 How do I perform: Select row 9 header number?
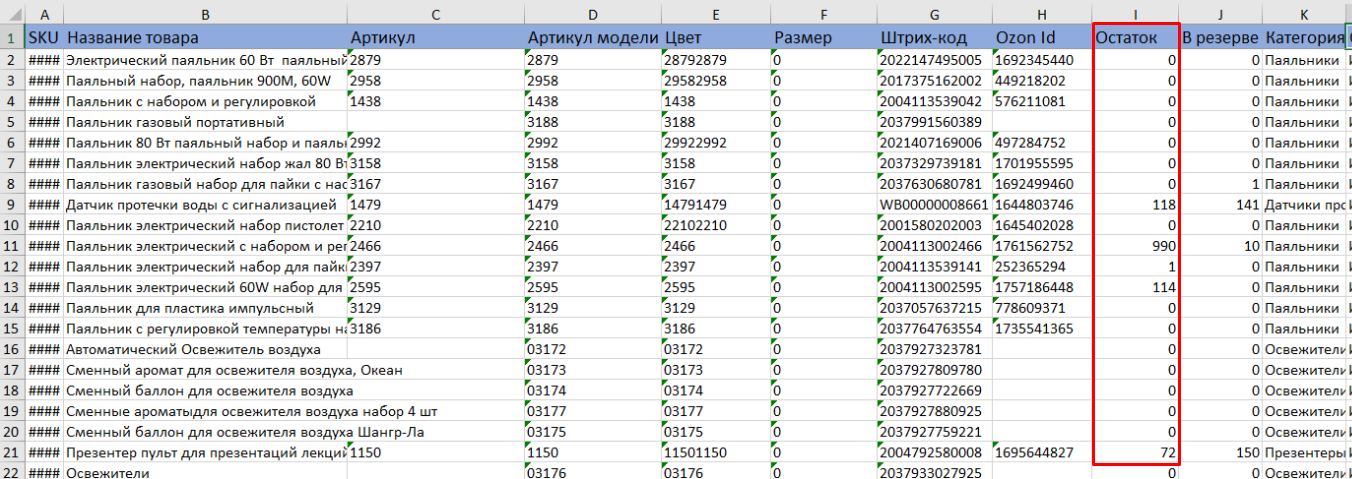(12, 205)
